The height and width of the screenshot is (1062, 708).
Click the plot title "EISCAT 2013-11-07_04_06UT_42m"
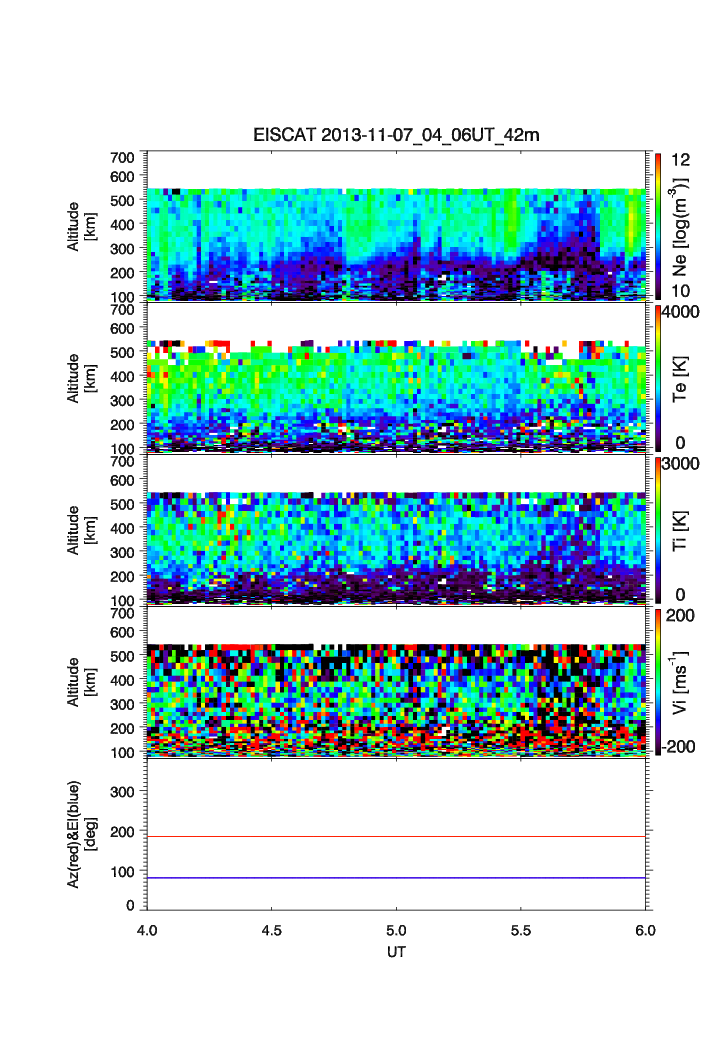396,135
